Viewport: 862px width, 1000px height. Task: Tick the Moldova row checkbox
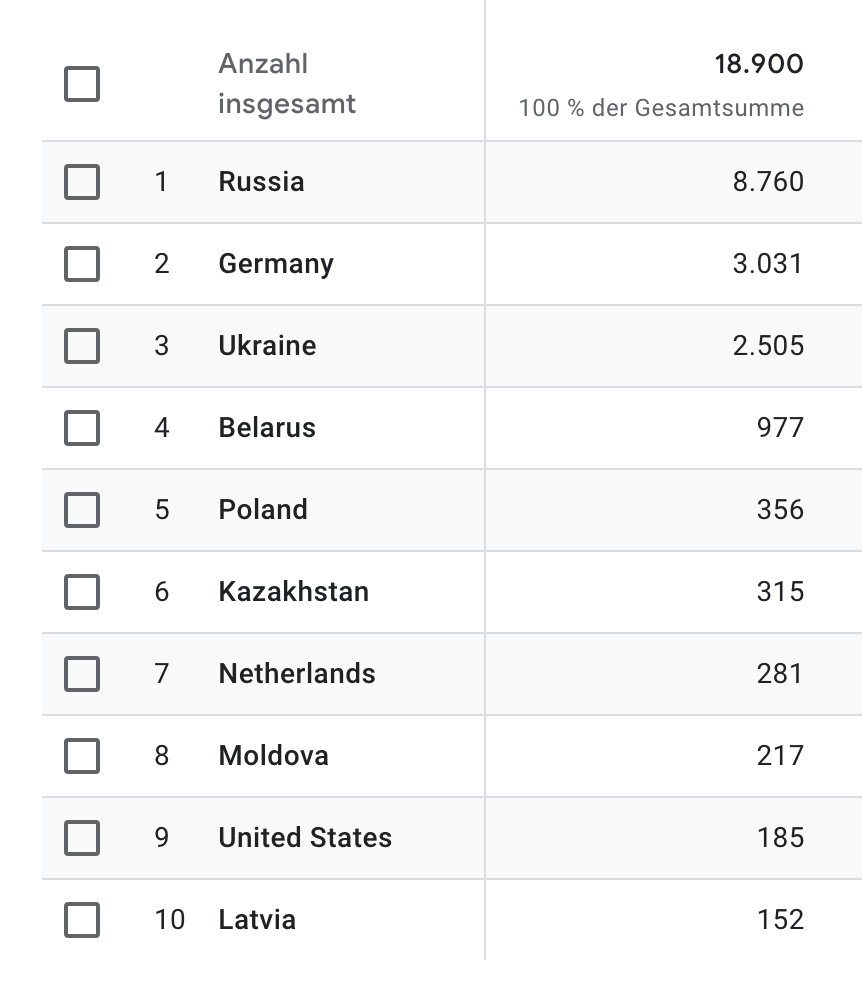pyautogui.click(x=82, y=756)
